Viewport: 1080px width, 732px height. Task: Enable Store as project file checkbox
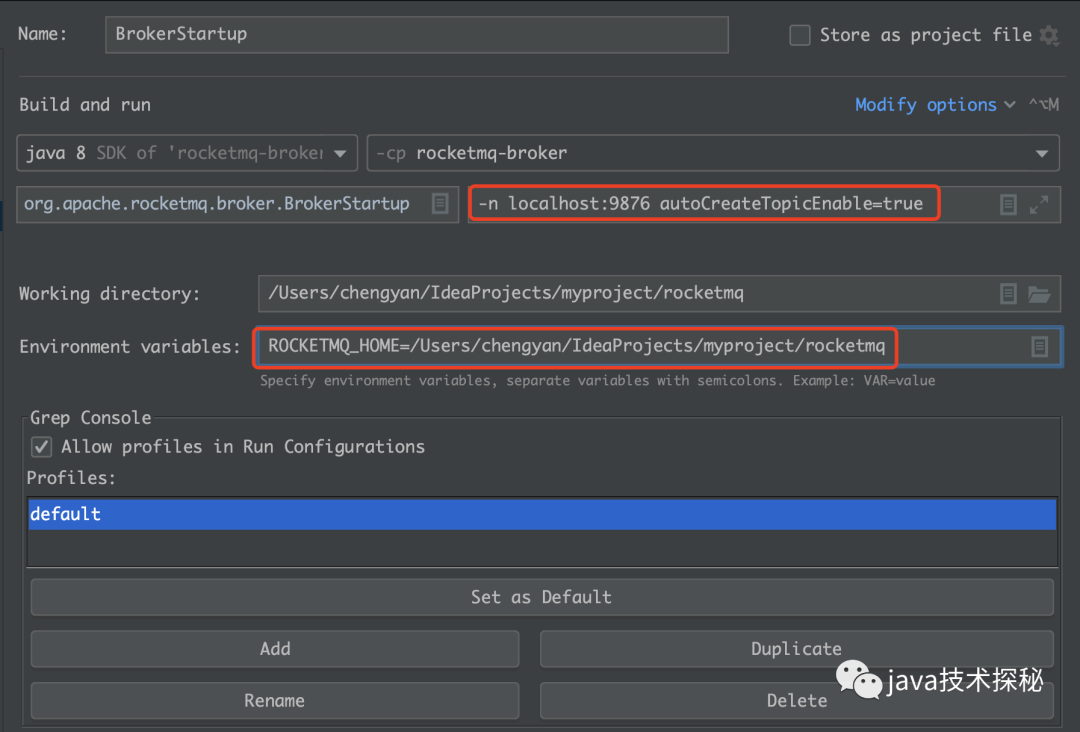(x=800, y=35)
